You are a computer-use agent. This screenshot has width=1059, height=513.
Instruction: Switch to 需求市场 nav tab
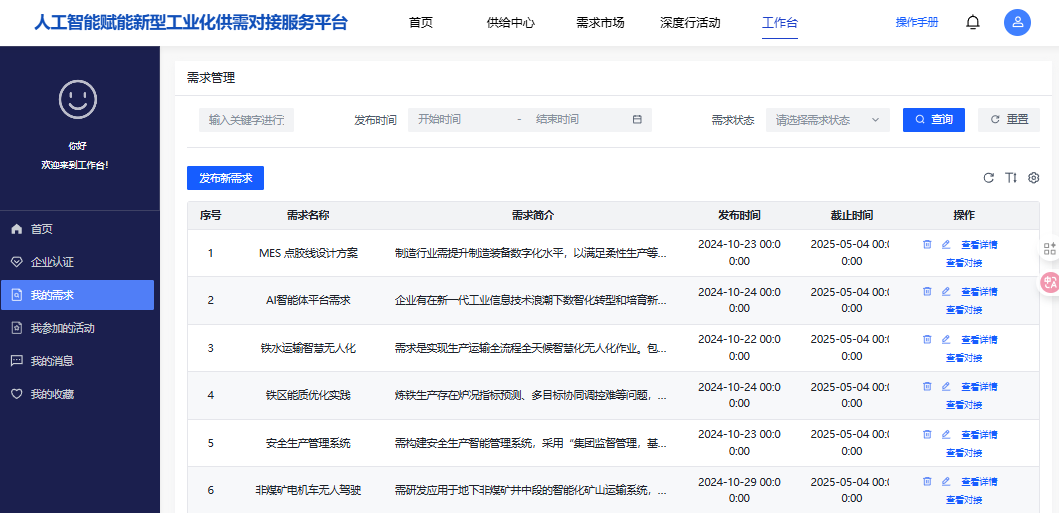[x=600, y=22]
